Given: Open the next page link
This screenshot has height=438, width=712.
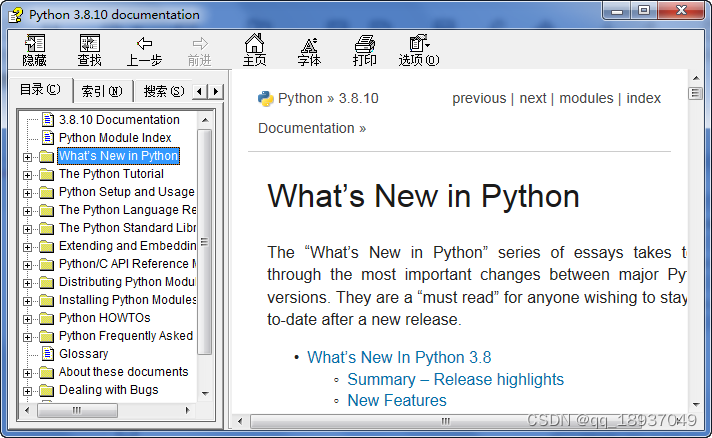Looking at the screenshot, I should (533, 98).
